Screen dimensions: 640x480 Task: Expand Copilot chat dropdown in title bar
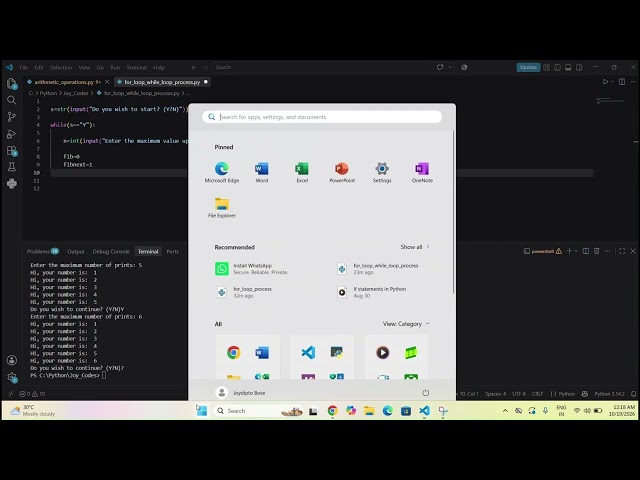[450, 67]
